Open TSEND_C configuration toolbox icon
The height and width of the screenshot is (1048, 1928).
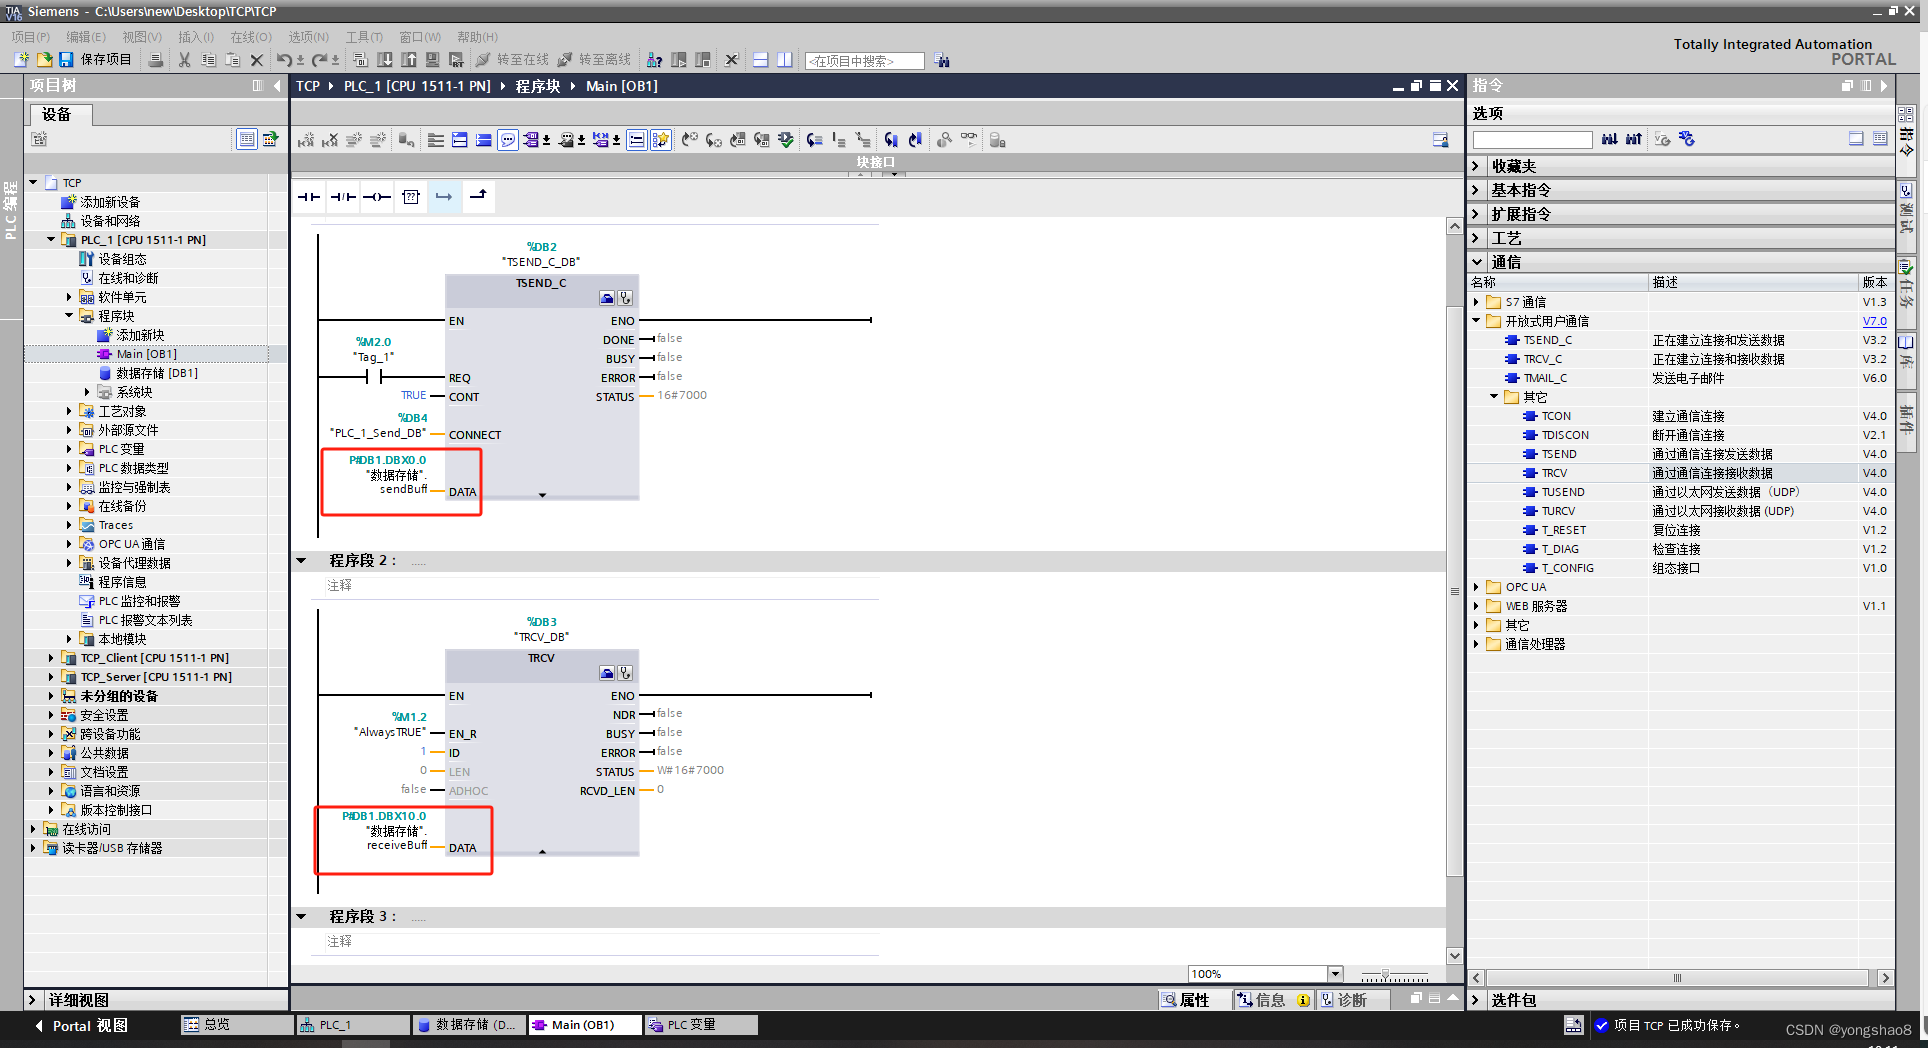coord(607,298)
